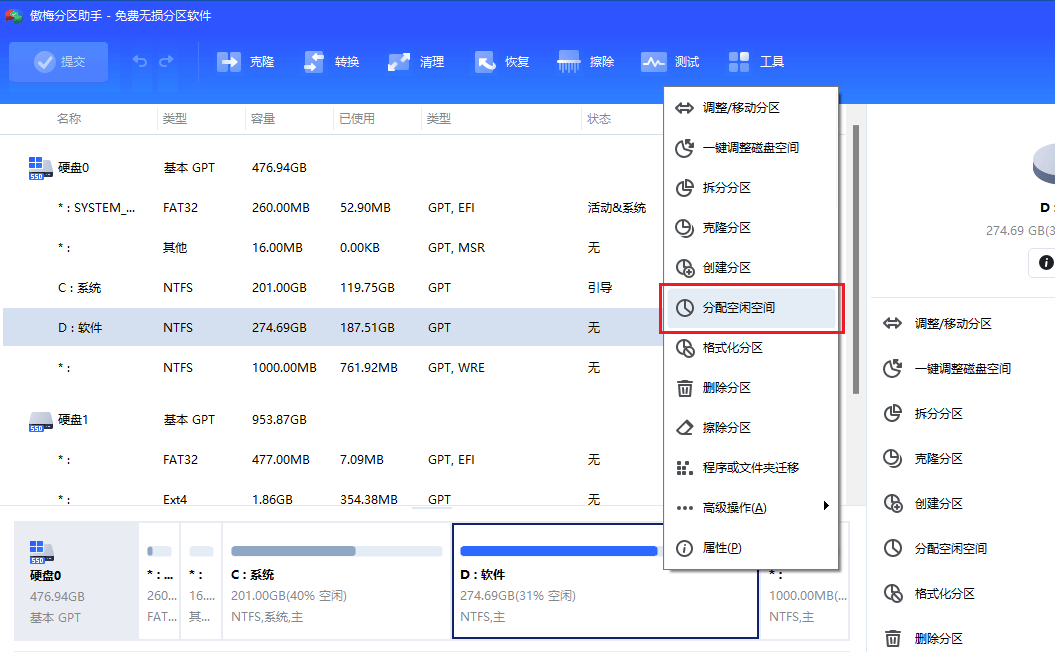Image resolution: width=1055 pixels, height=652 pixels.
Task: Click 创建分区 icon in right sidebar
Action: coord(893,504)
